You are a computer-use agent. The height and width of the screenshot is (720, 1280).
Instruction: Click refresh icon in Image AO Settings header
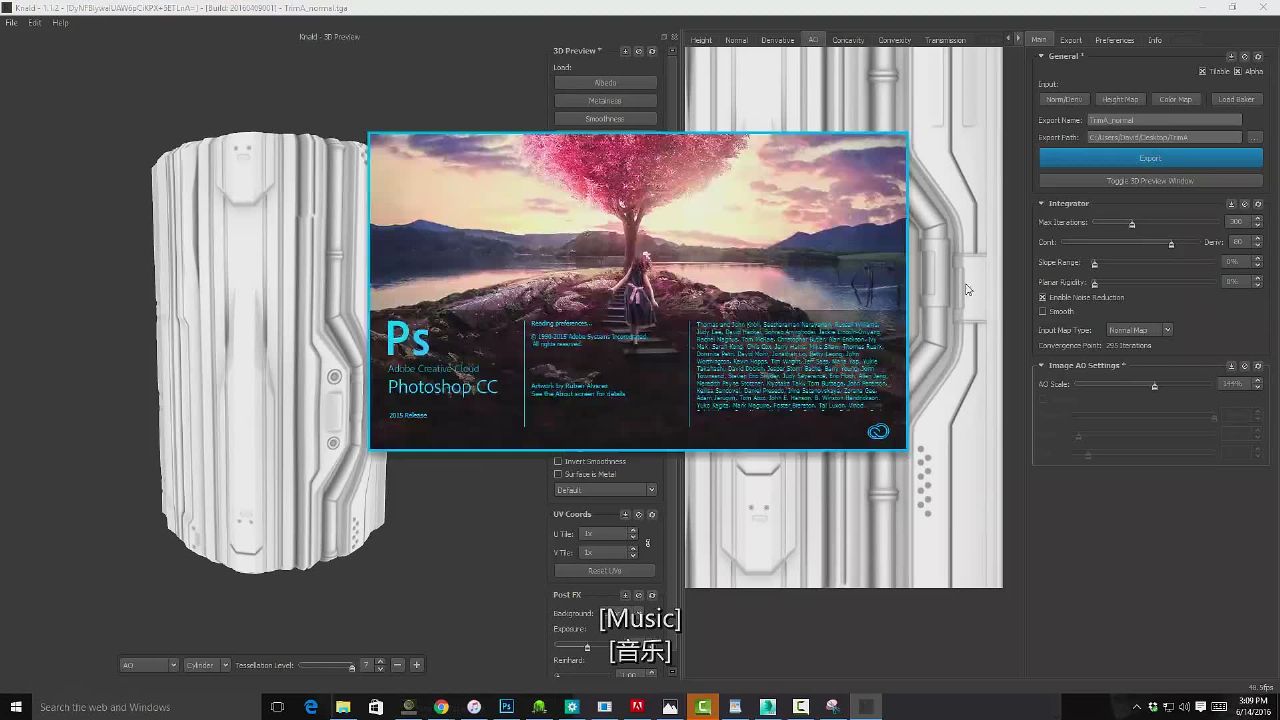1258,366
